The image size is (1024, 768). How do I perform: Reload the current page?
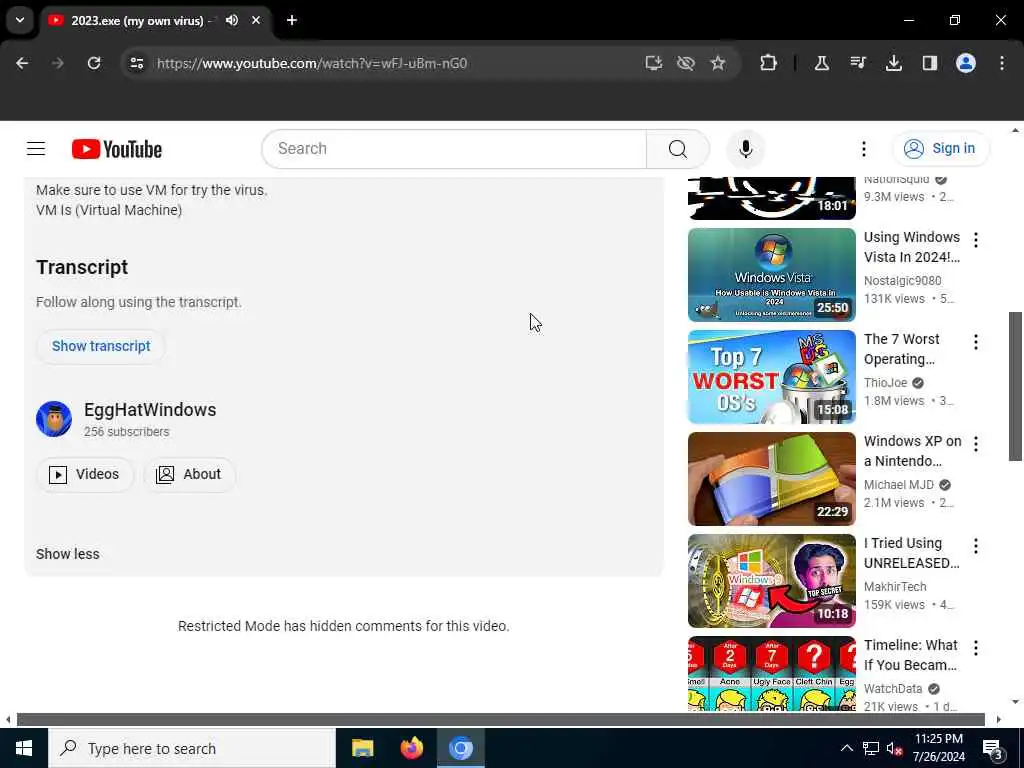[94, 63]
